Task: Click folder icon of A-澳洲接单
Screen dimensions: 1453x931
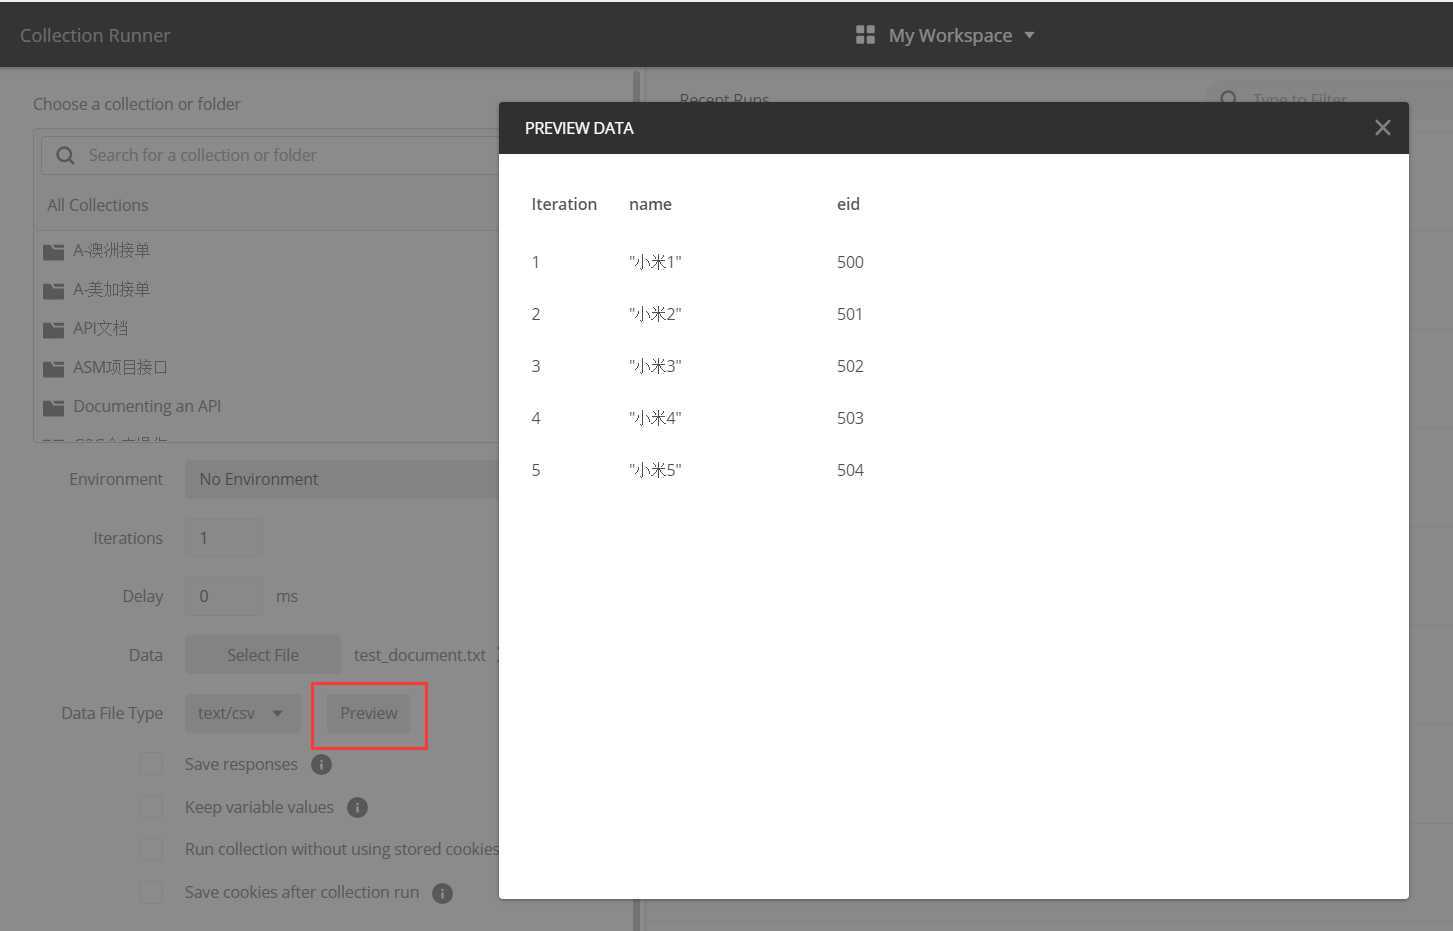Action: click(53, 251)
